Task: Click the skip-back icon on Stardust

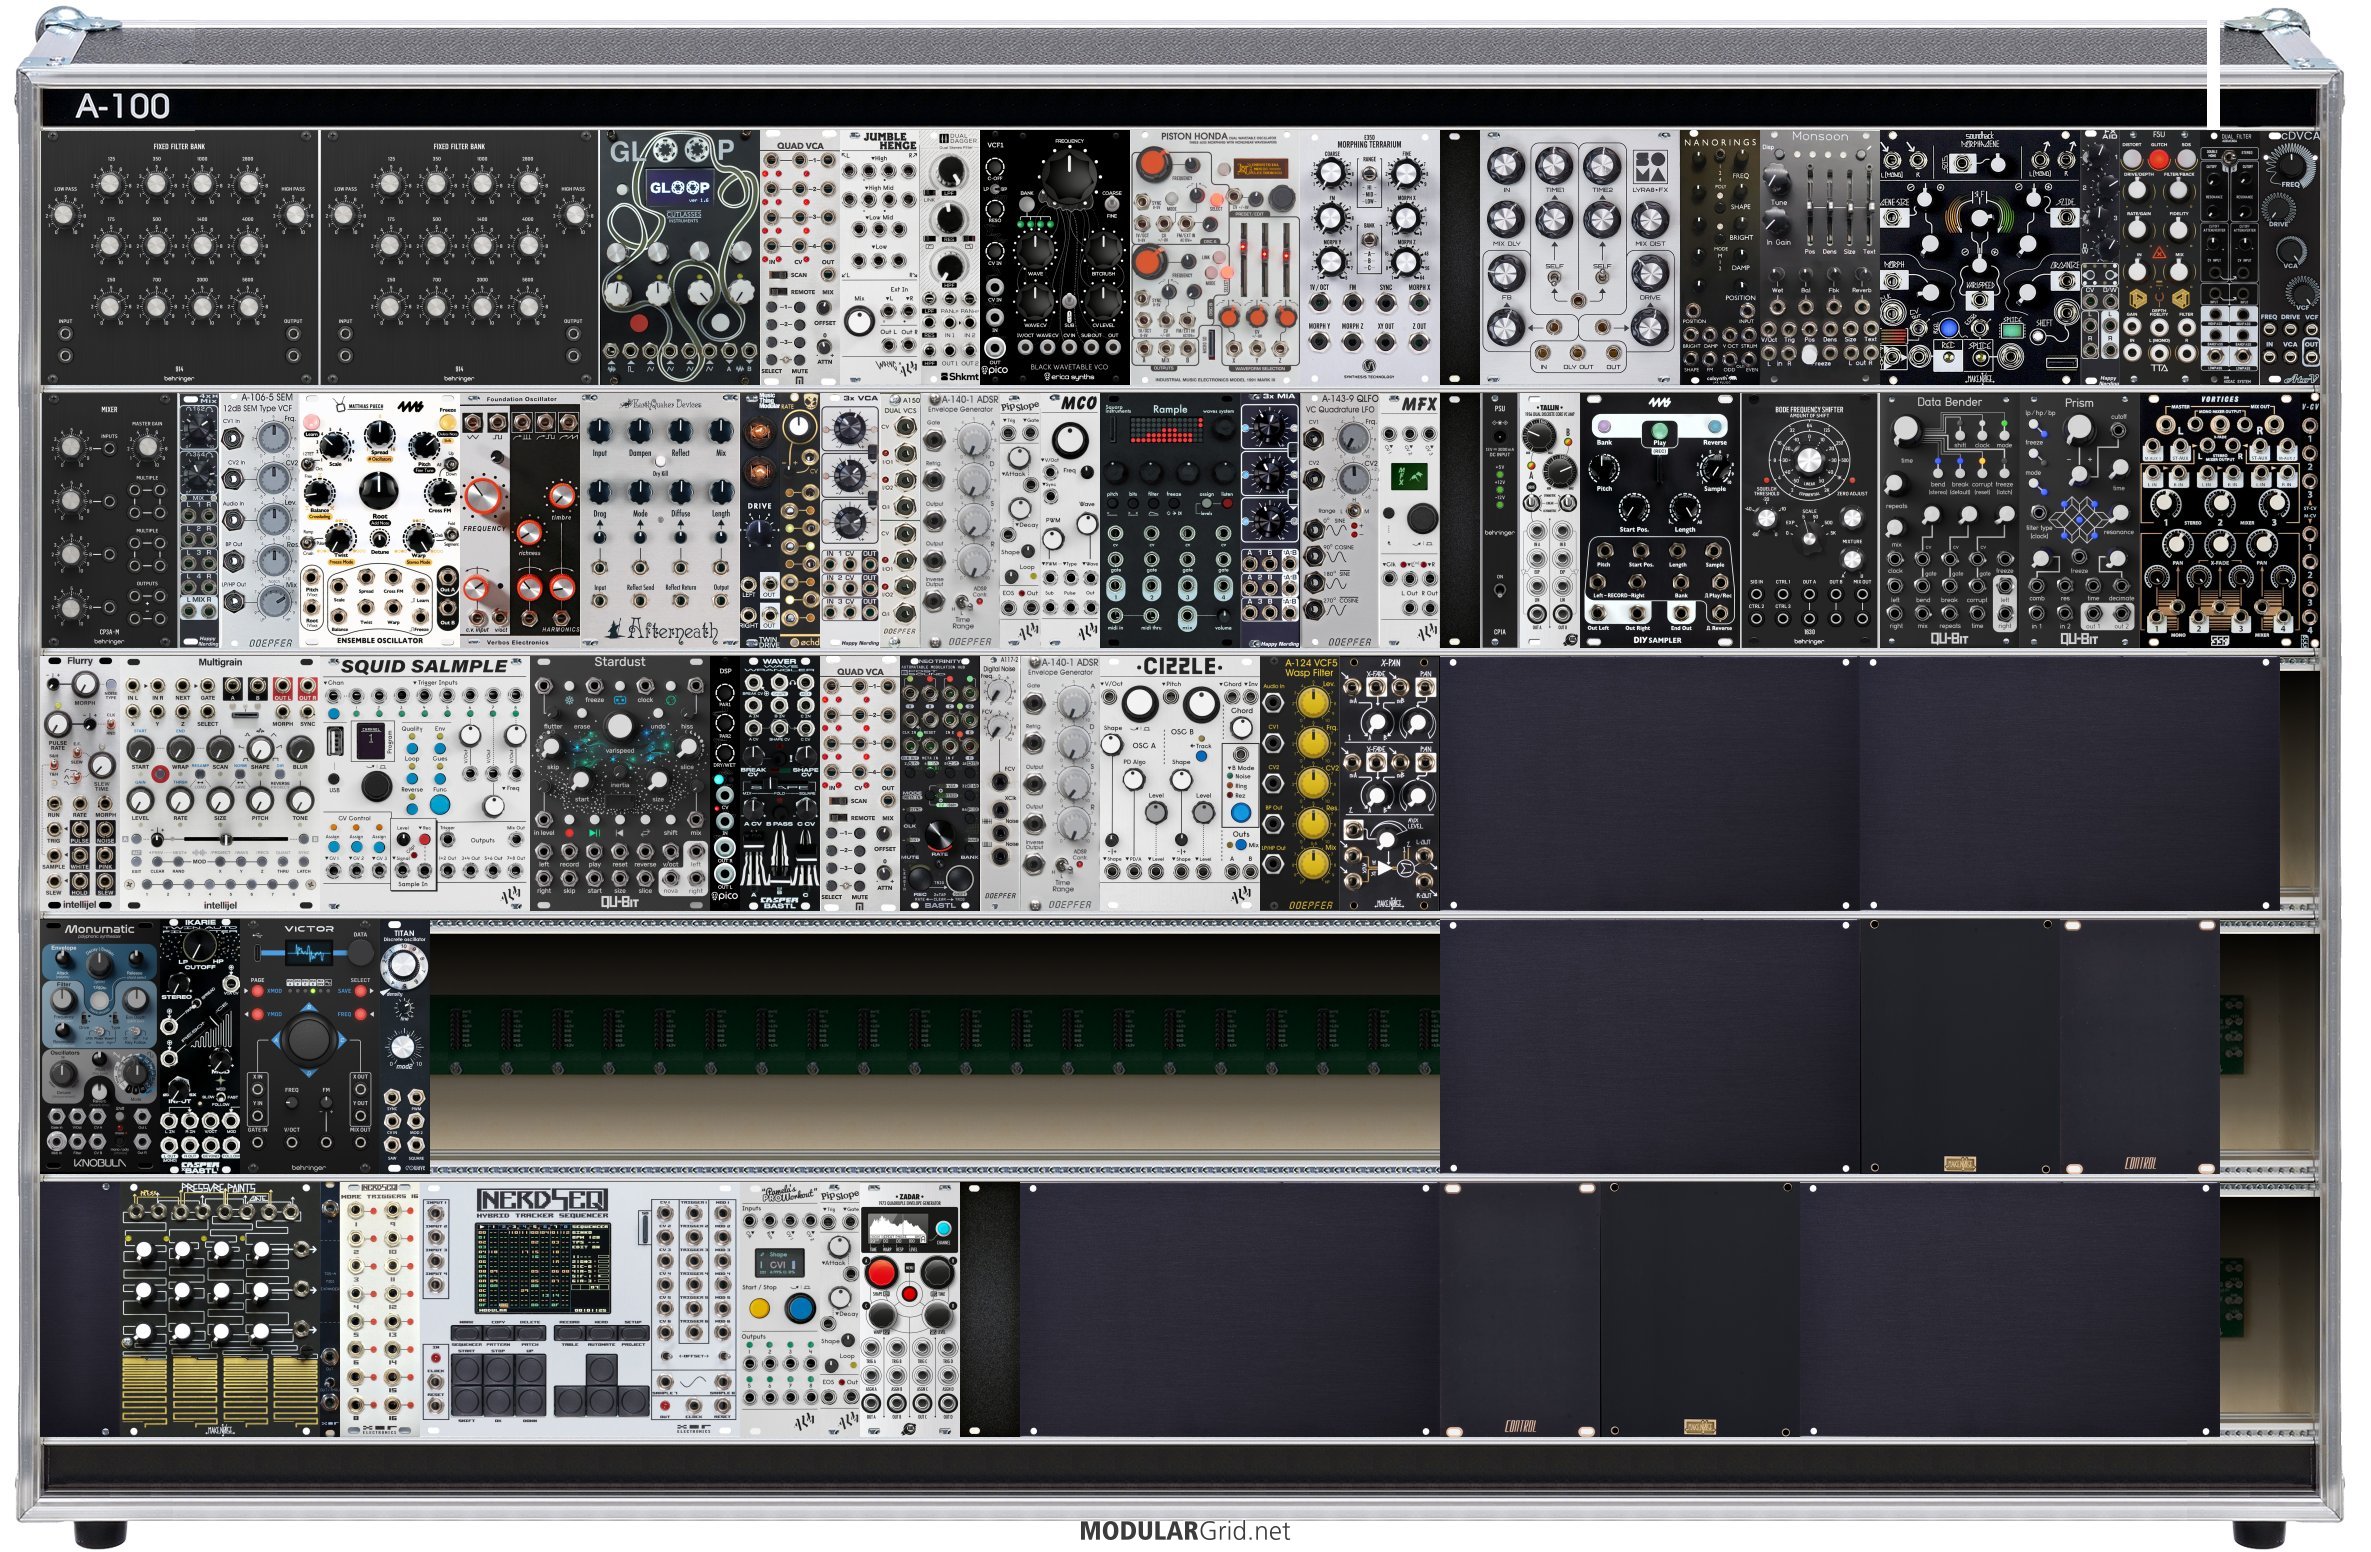Action: pos(620,832)
